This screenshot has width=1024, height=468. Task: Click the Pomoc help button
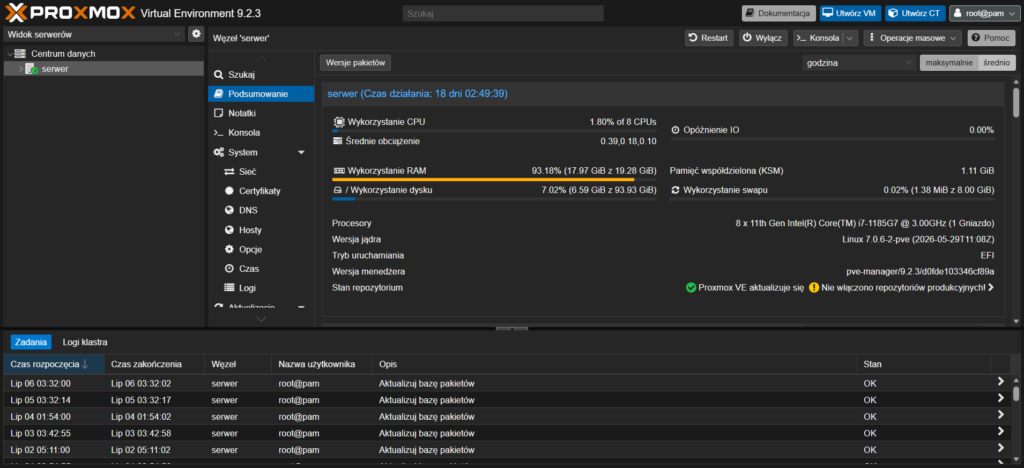[x=991, y=38]
